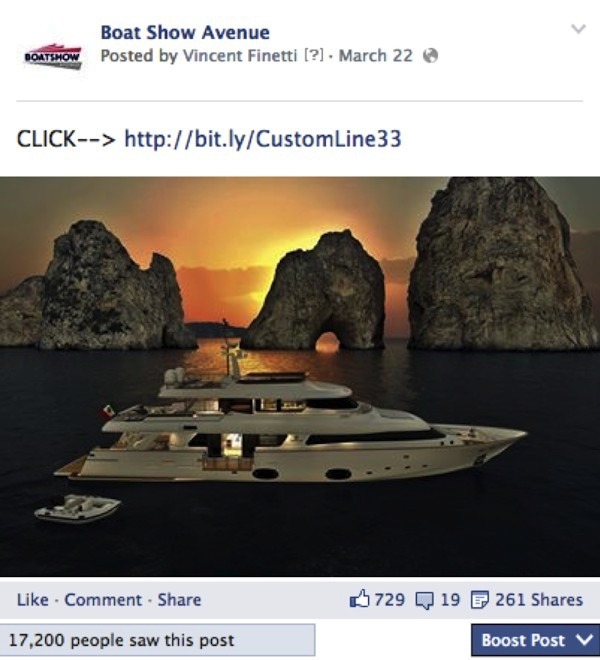600x660 pixels.
Task: Click the [?] help marker after the poster name
Action: point(314,55)
